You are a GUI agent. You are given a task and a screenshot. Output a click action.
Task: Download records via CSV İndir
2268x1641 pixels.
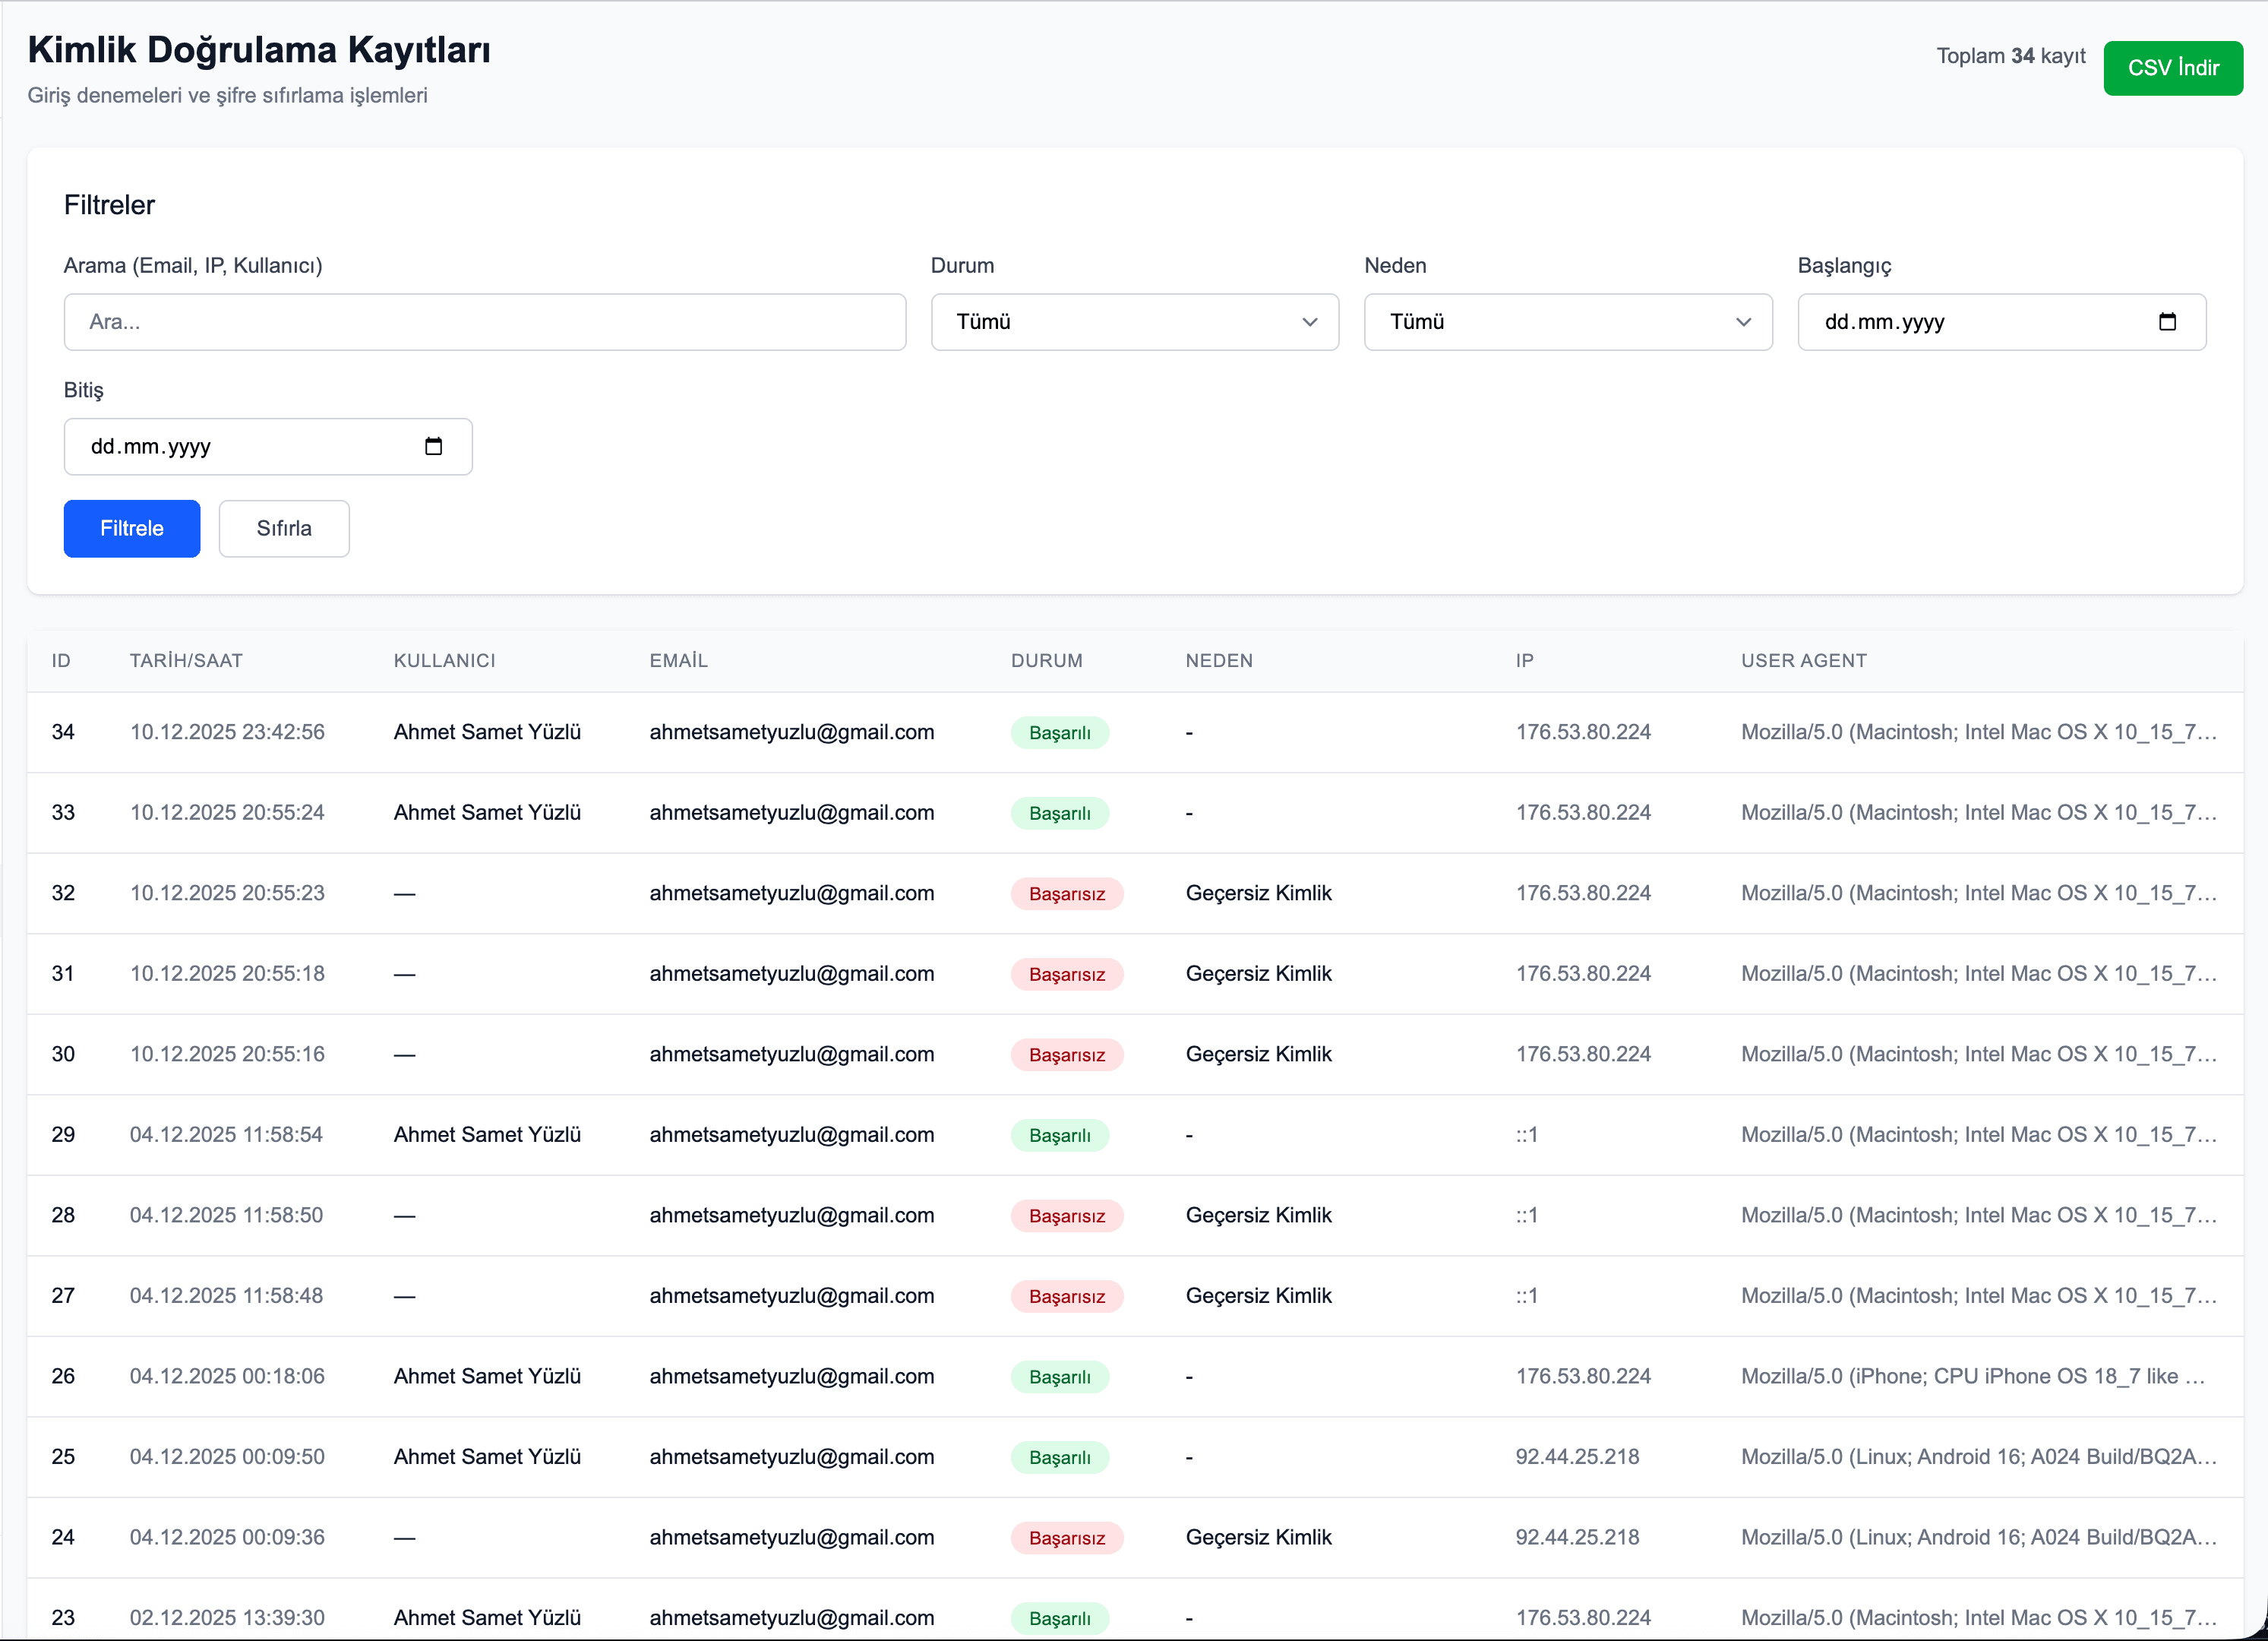2172,68
